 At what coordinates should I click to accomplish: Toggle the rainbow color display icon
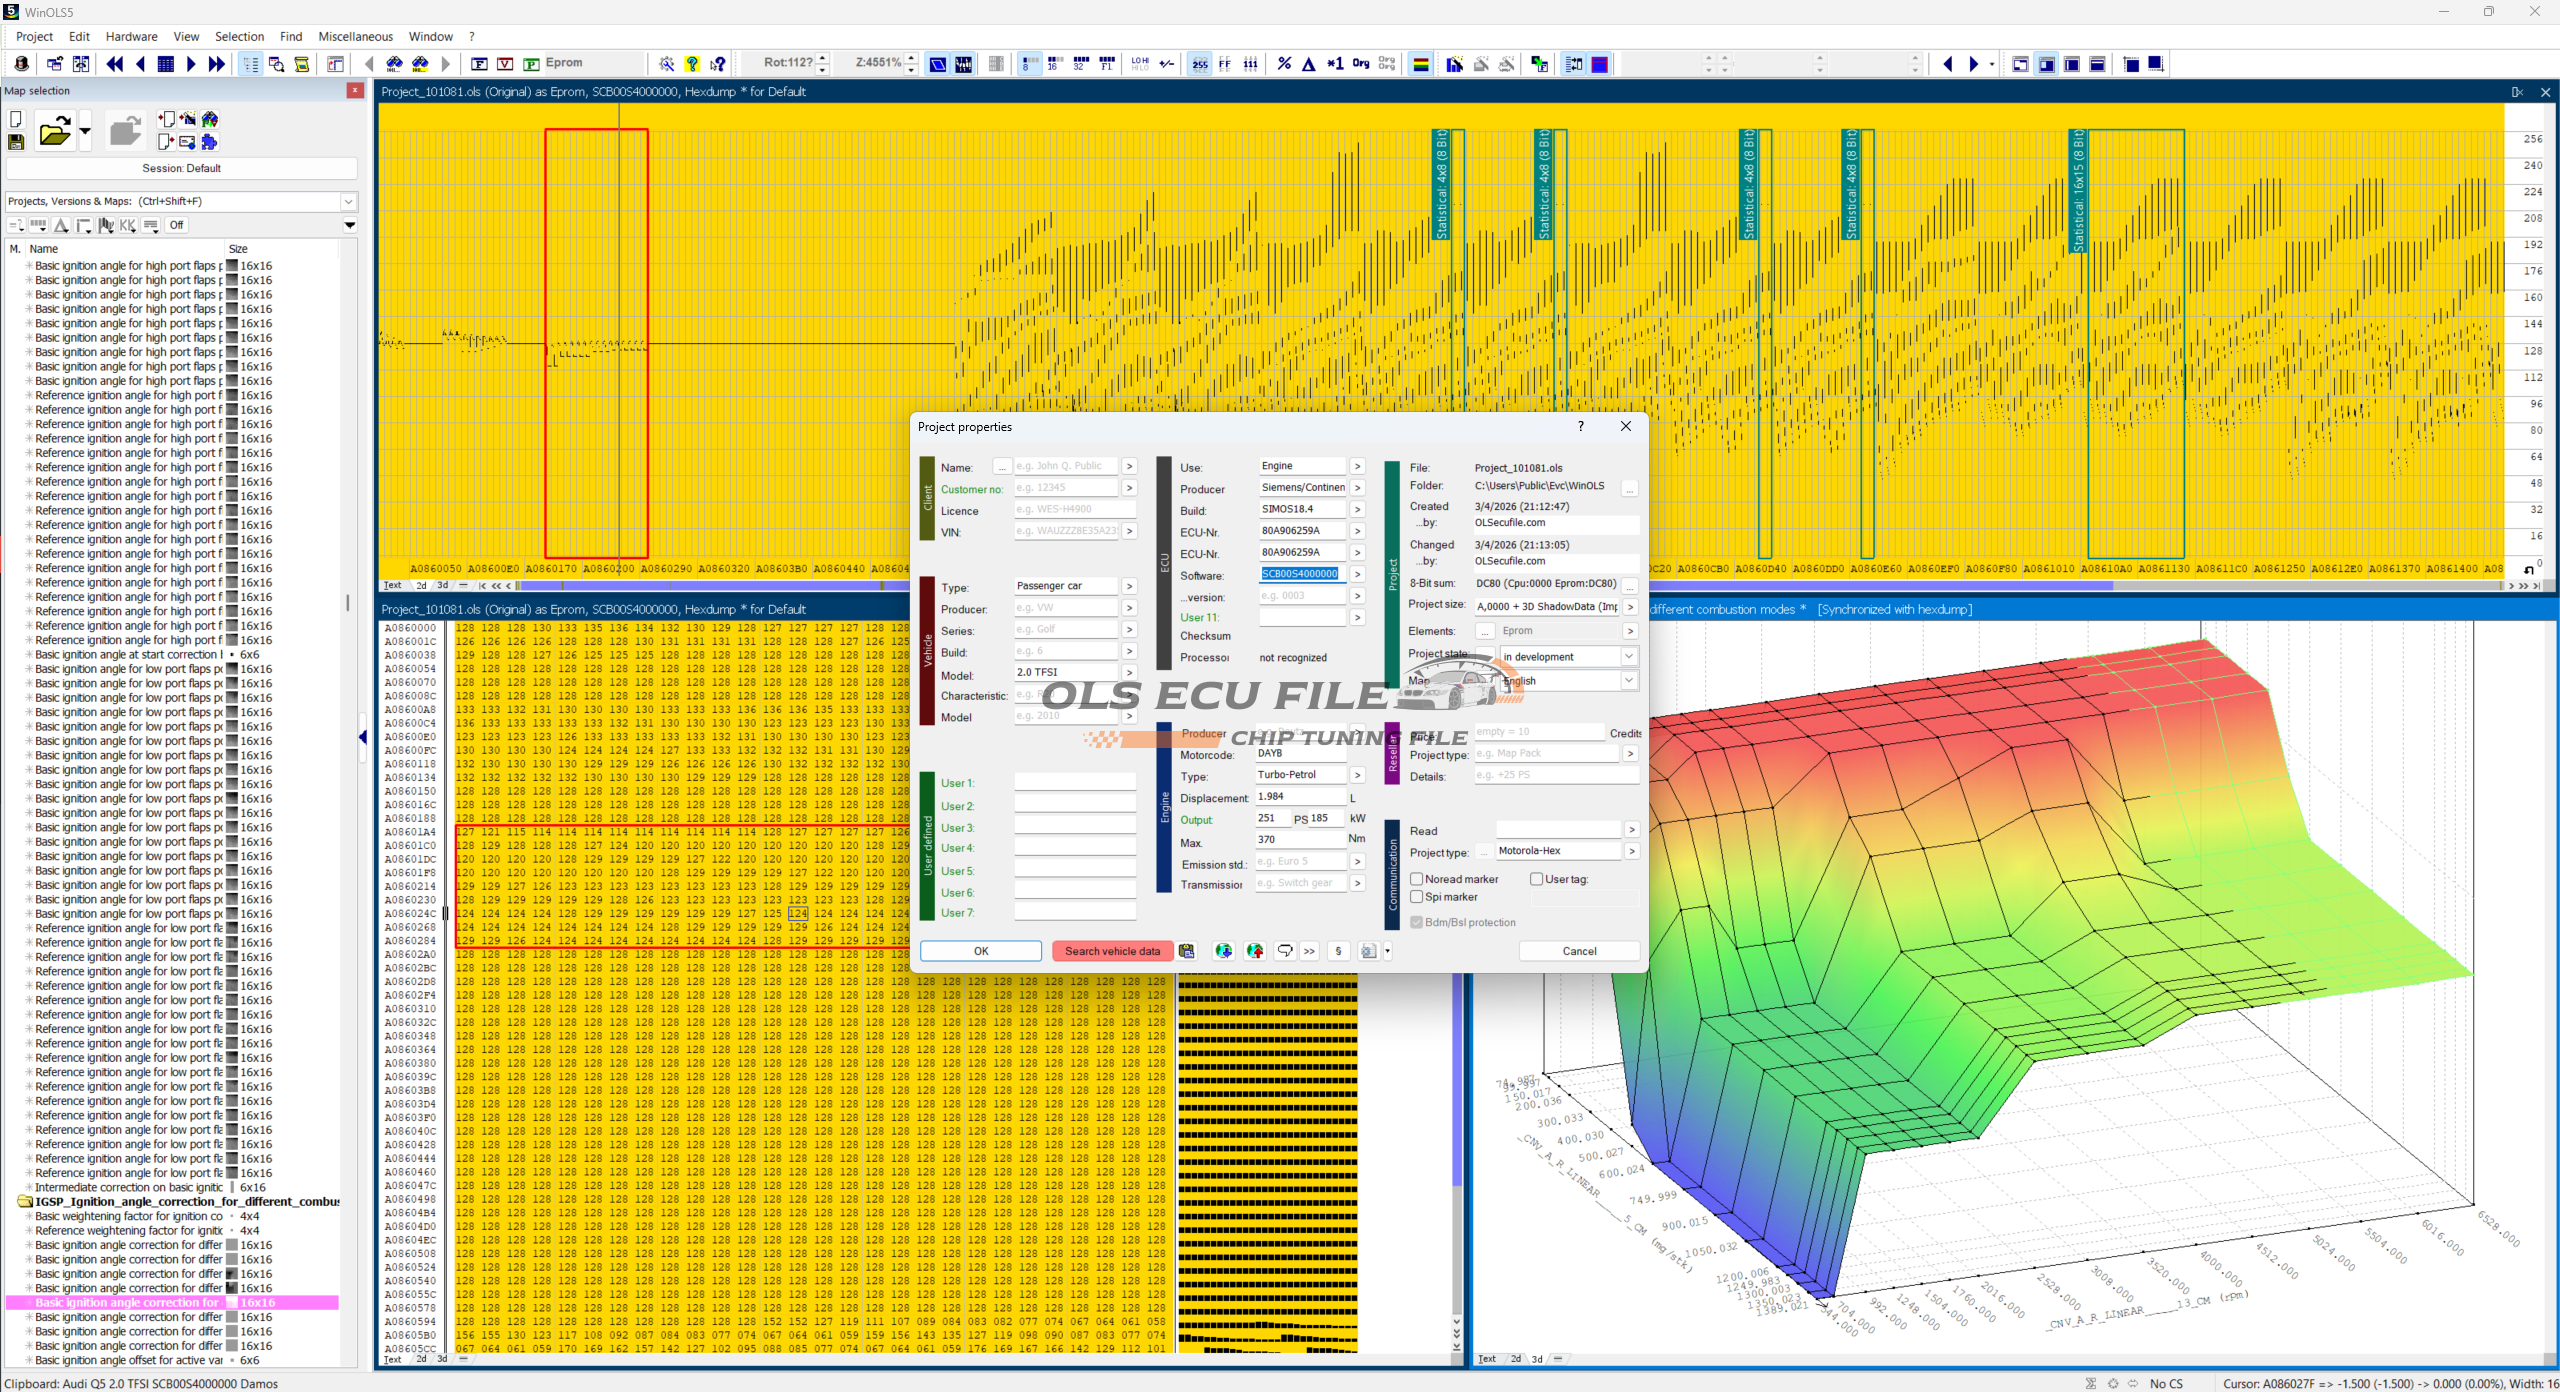pos(1420,64)
